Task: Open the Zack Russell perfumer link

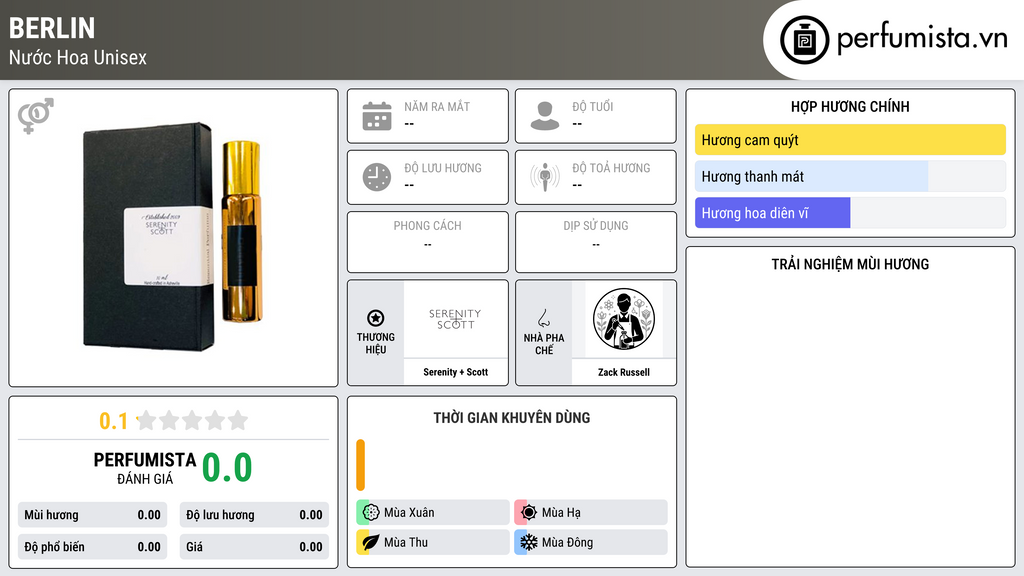Action: [x=624, y=372]
